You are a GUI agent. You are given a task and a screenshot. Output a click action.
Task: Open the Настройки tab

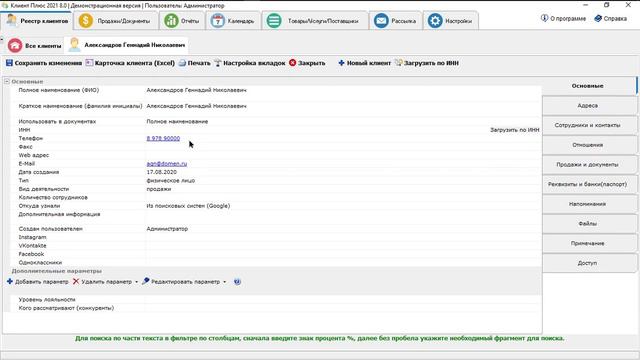click(450, 21)
